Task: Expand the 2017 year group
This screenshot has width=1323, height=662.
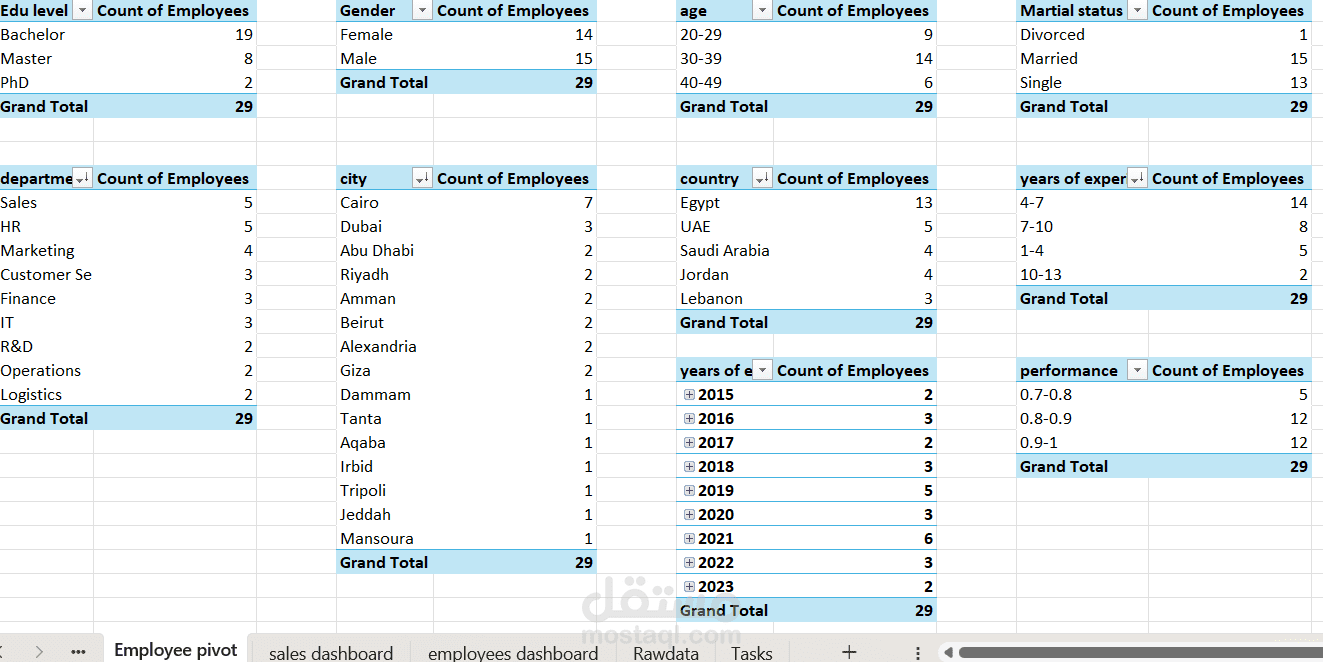Action: point(689,443)
